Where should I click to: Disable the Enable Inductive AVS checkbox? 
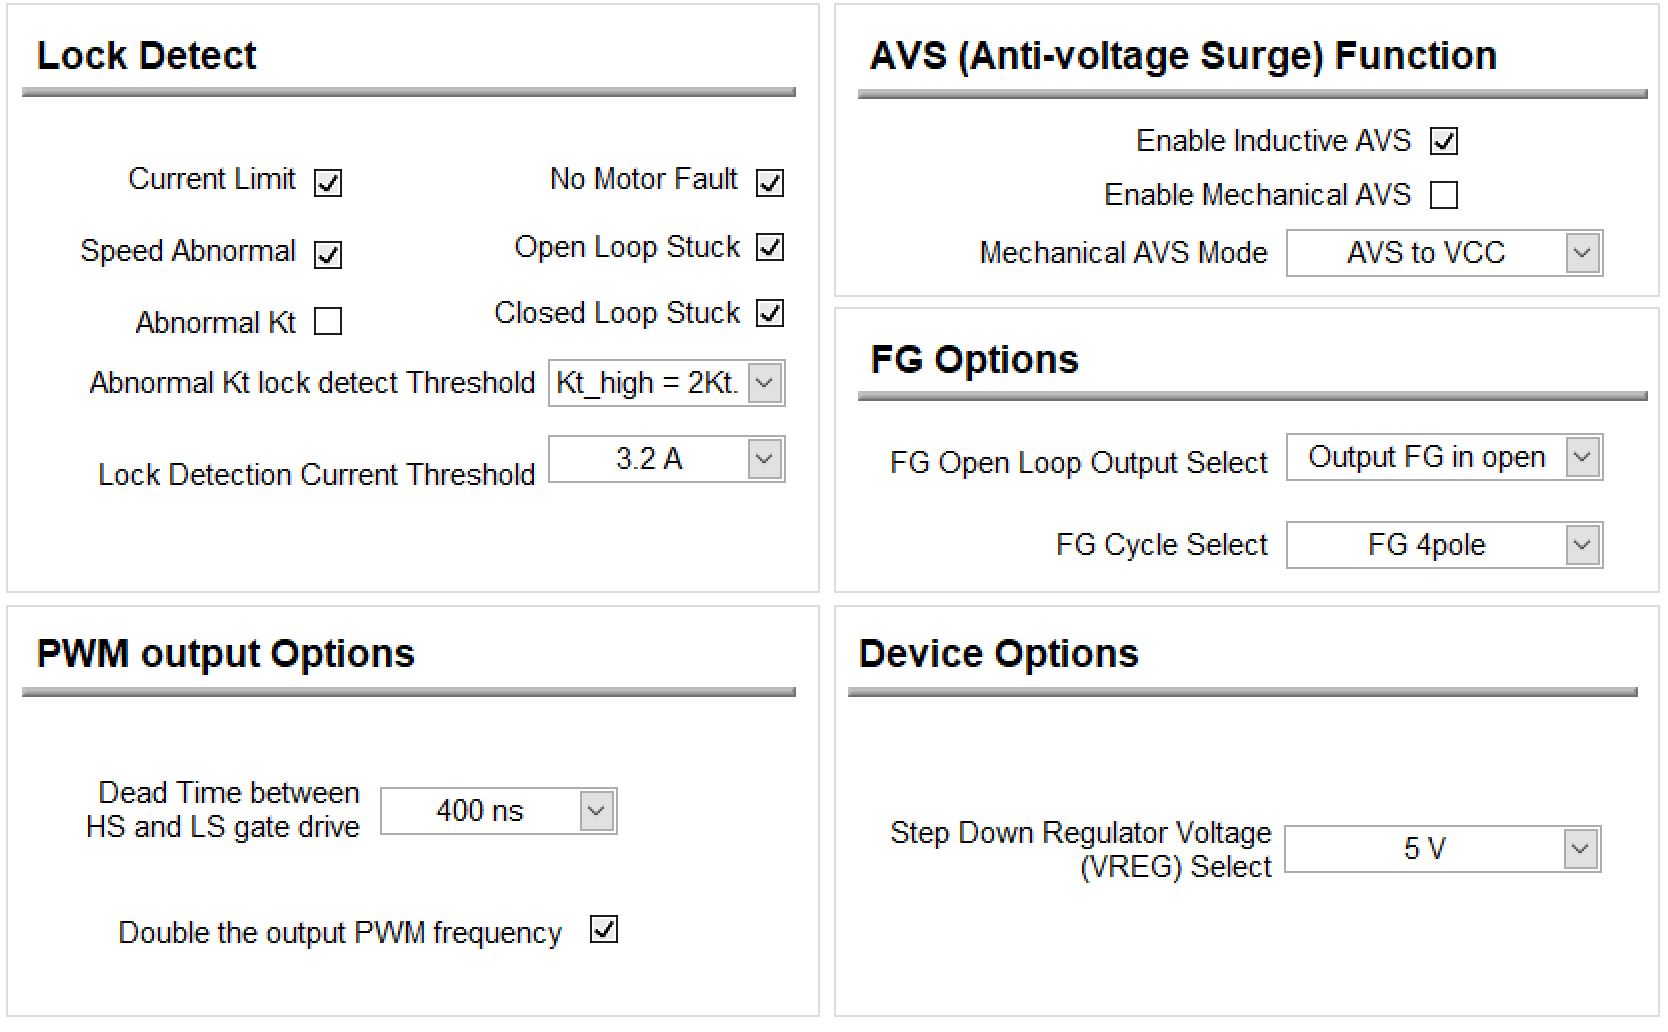pyautogui.click(x=1446, y=142)
